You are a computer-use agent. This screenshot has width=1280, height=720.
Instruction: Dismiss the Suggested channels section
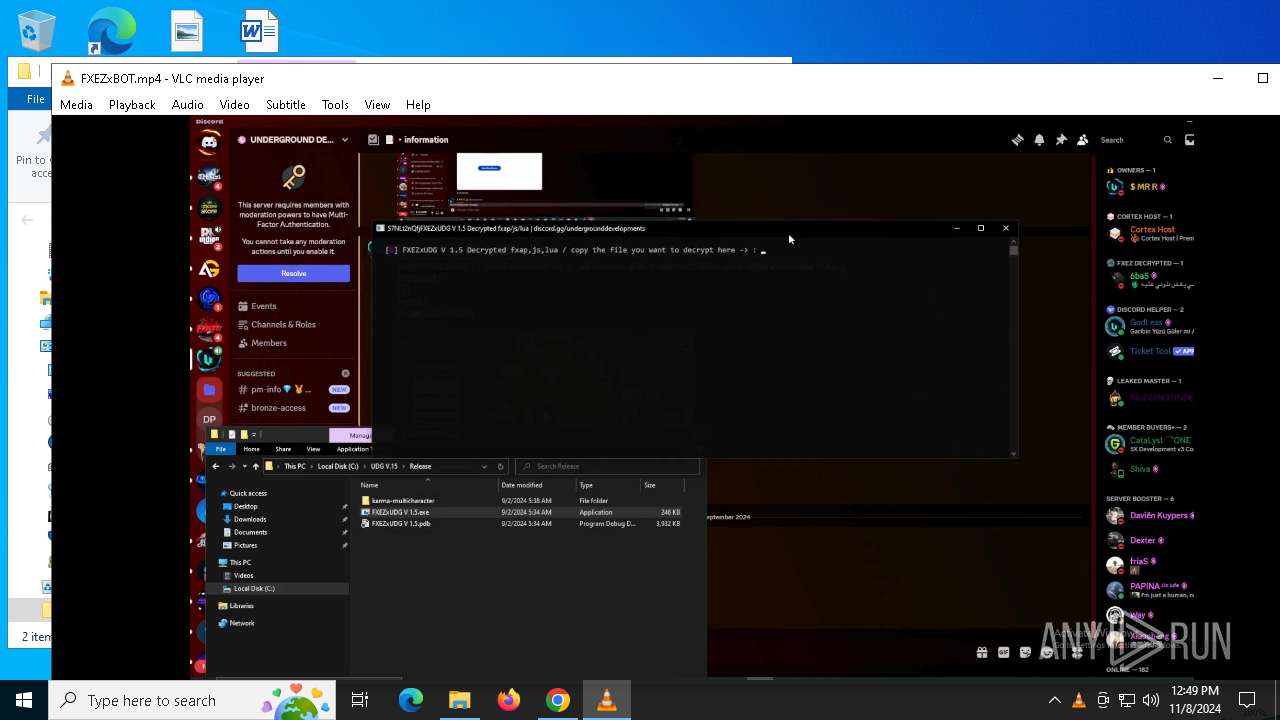(346, 373)
